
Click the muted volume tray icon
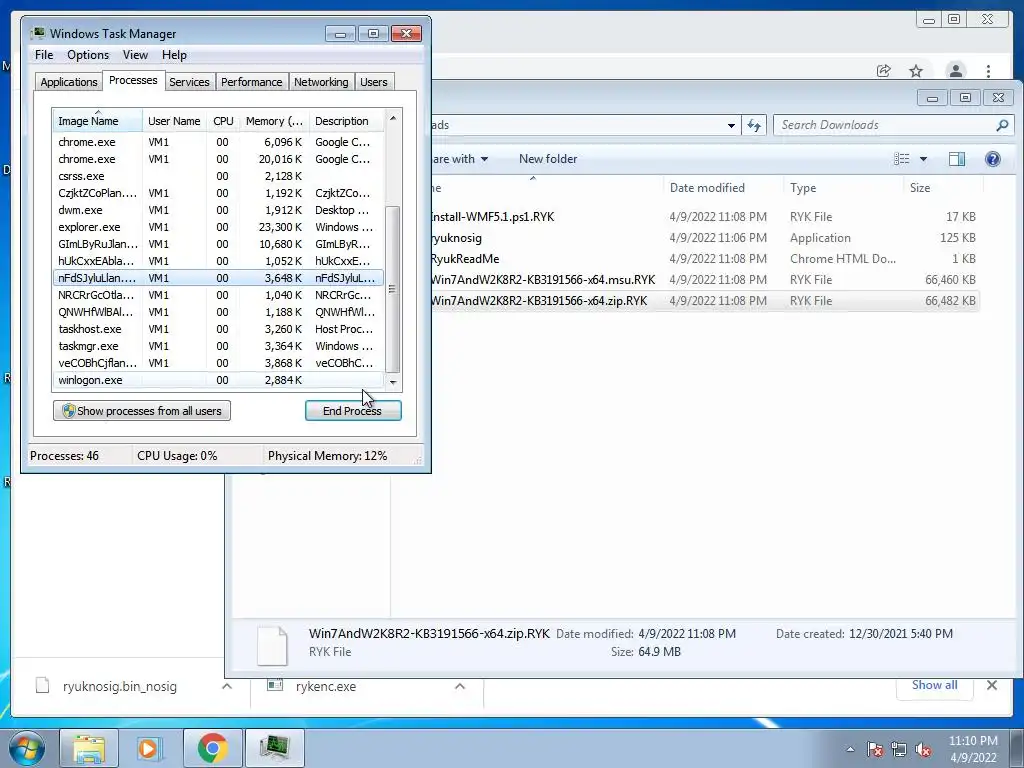[923, 750]
